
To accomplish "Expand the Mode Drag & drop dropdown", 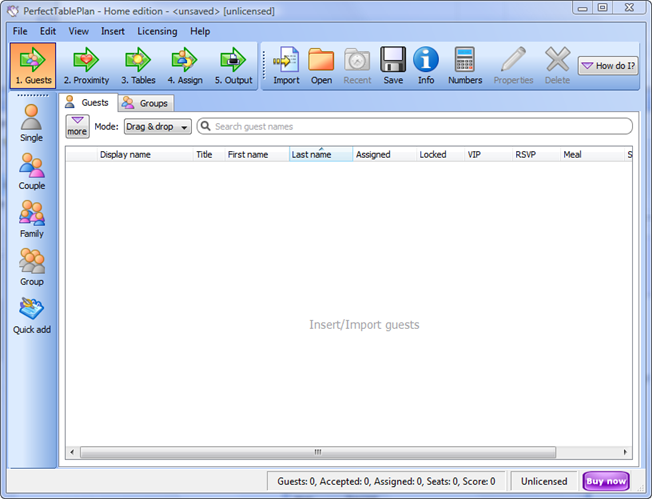I will 157,127.
